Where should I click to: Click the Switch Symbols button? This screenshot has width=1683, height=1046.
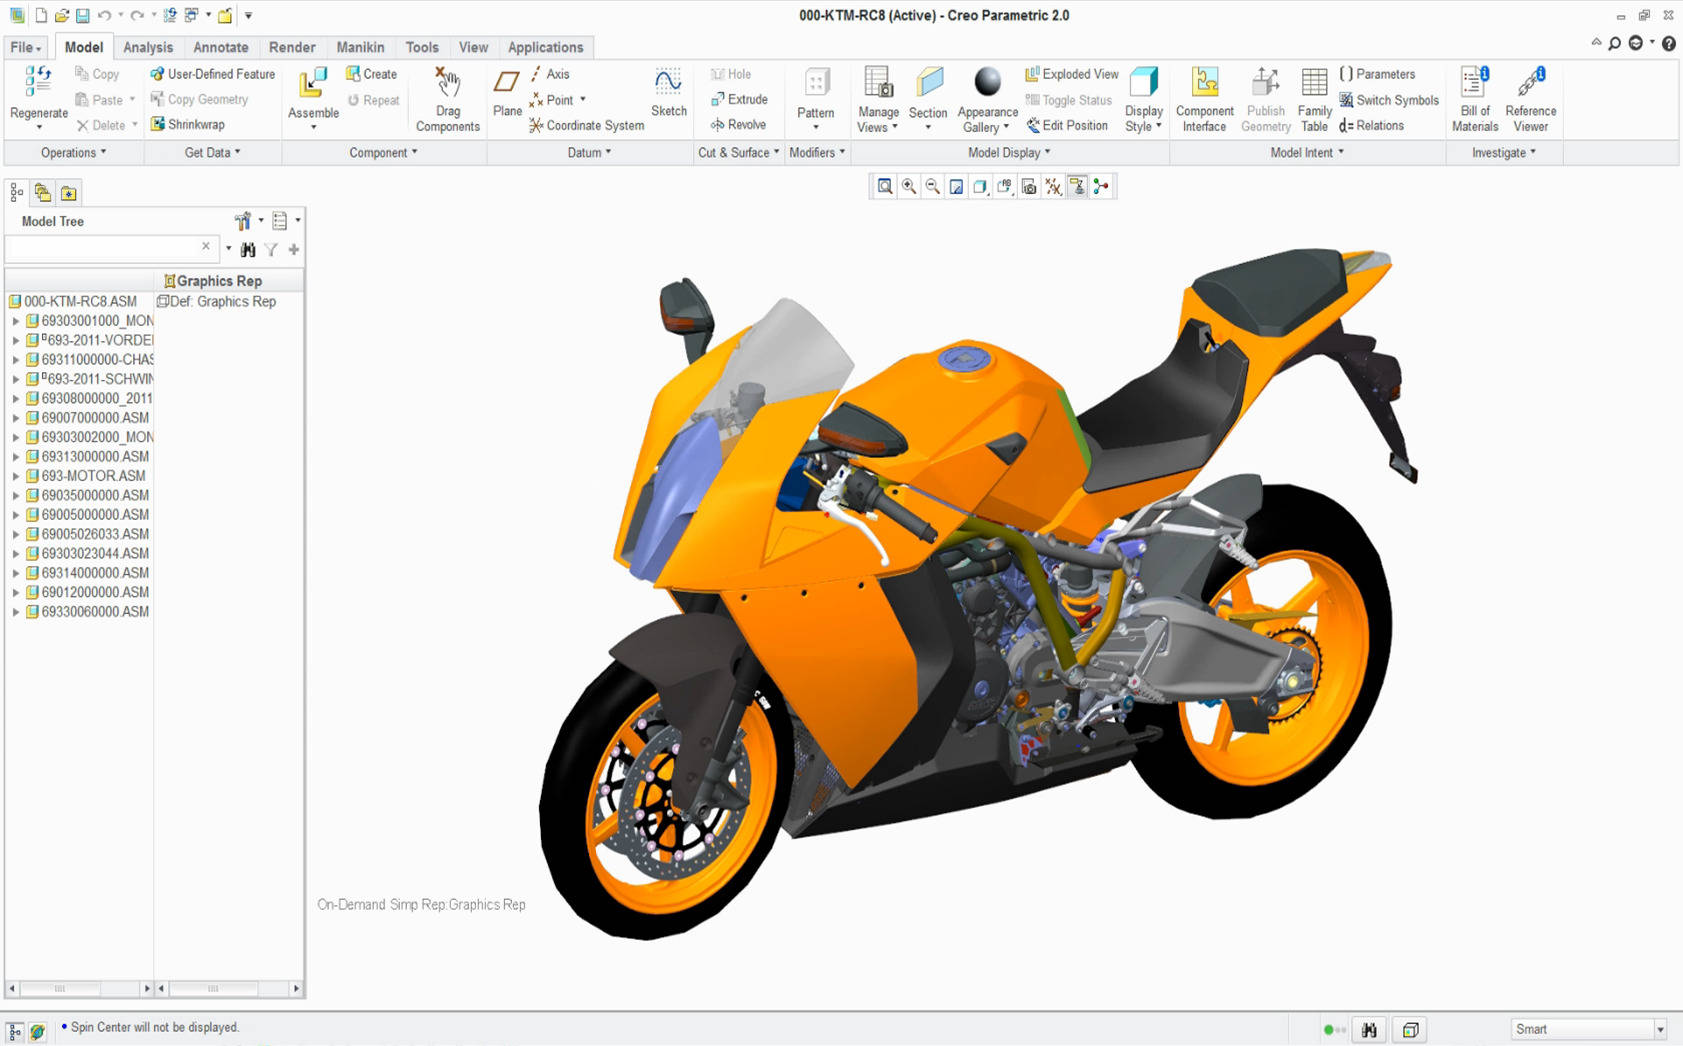click(x=1389, y=100)
